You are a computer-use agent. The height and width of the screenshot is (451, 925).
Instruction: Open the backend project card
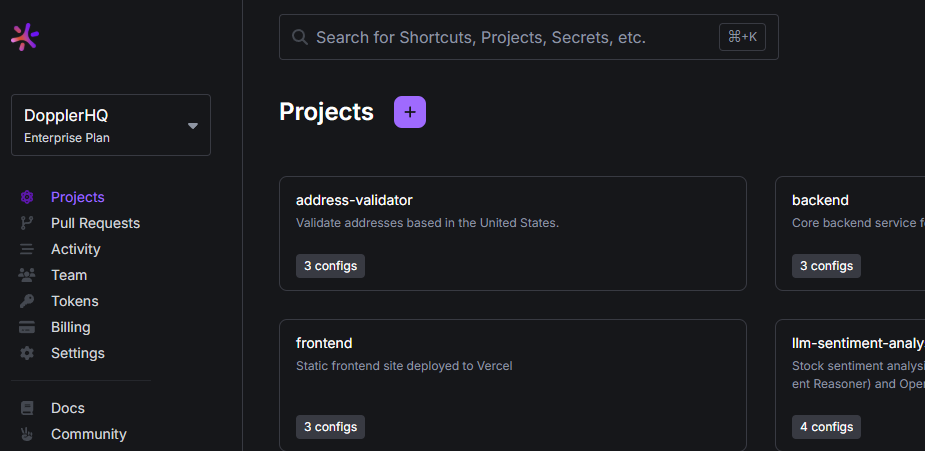click(850, 232)
